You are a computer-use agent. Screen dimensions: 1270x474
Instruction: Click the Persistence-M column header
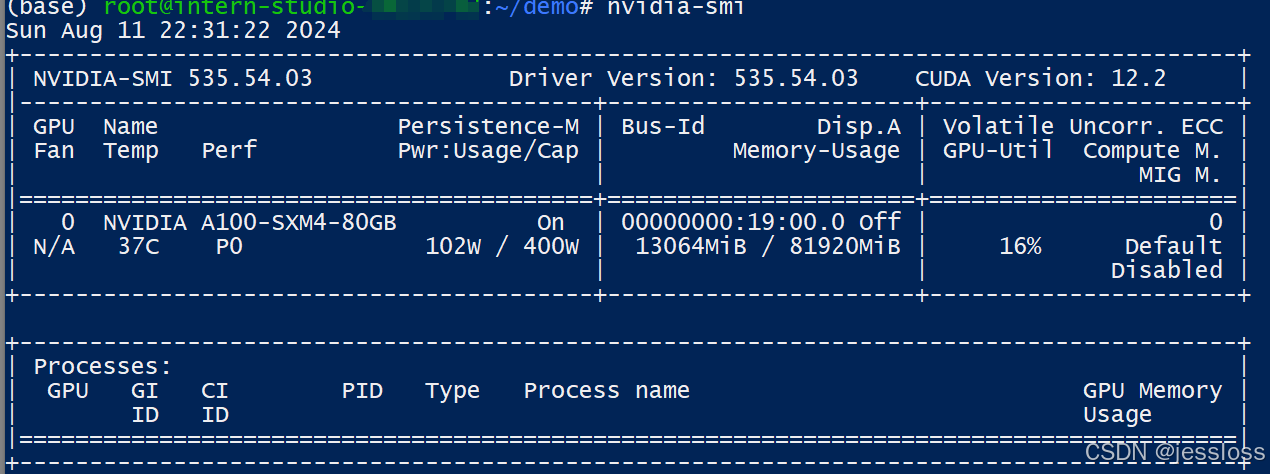[488, 126]
